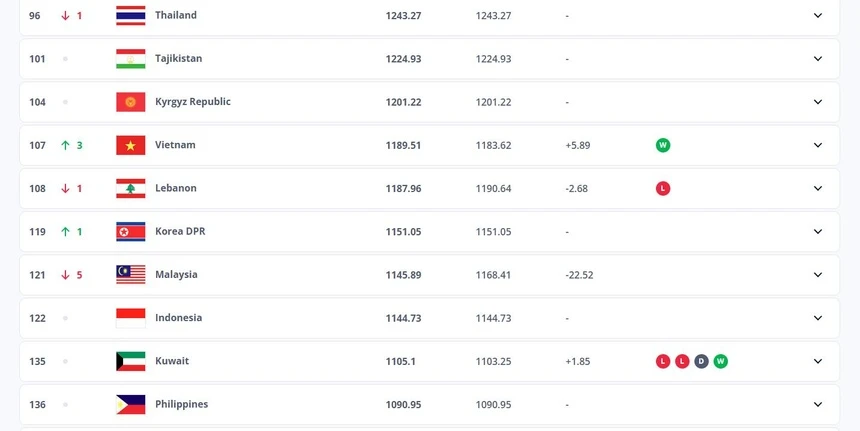The width and height of the screenshot is (860, 431).
Task: Click the Thailand flag icon
Action: [130, 15]
